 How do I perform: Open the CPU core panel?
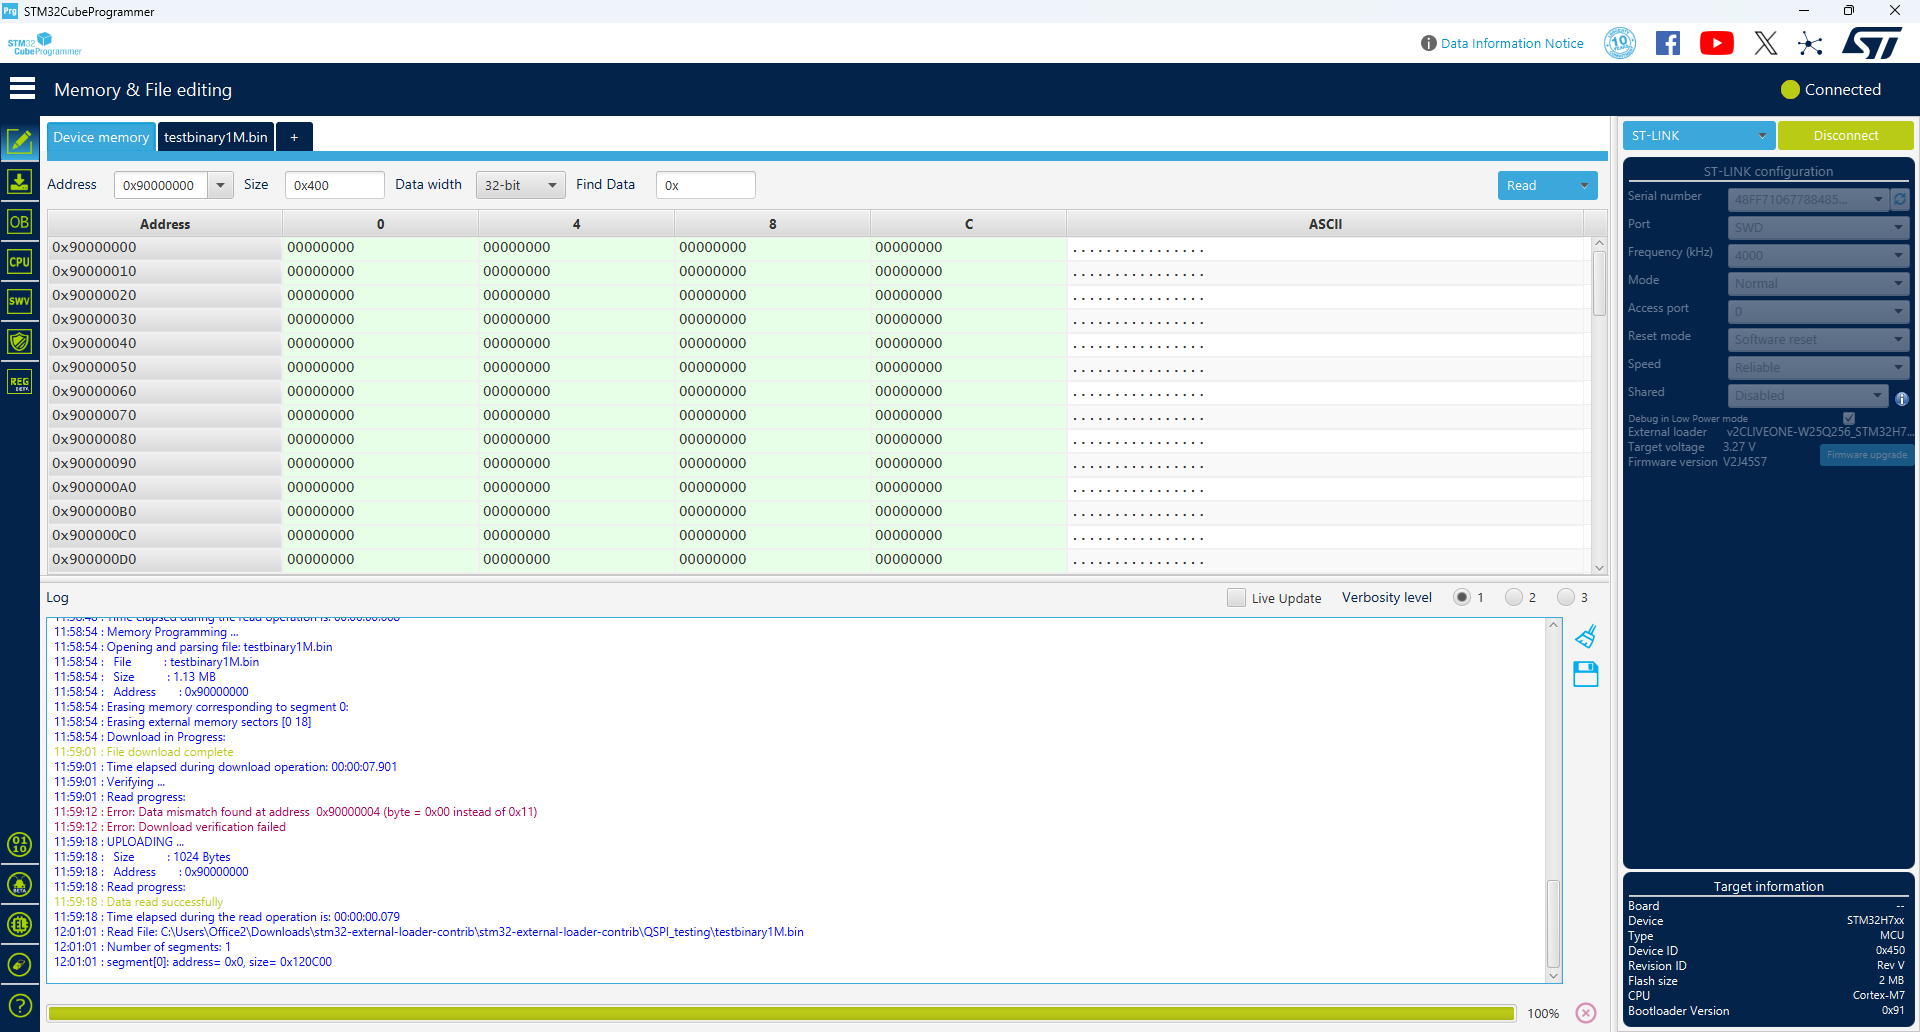click(x=20, y=261)
